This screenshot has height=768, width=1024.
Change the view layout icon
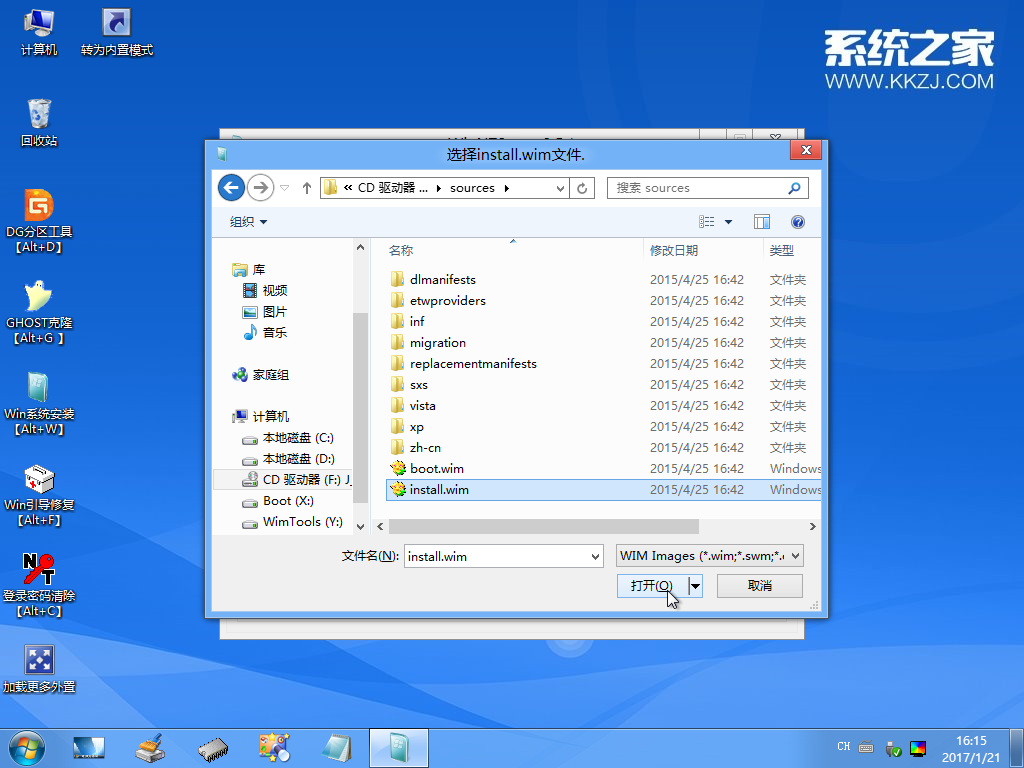click(x=707, y=221)
